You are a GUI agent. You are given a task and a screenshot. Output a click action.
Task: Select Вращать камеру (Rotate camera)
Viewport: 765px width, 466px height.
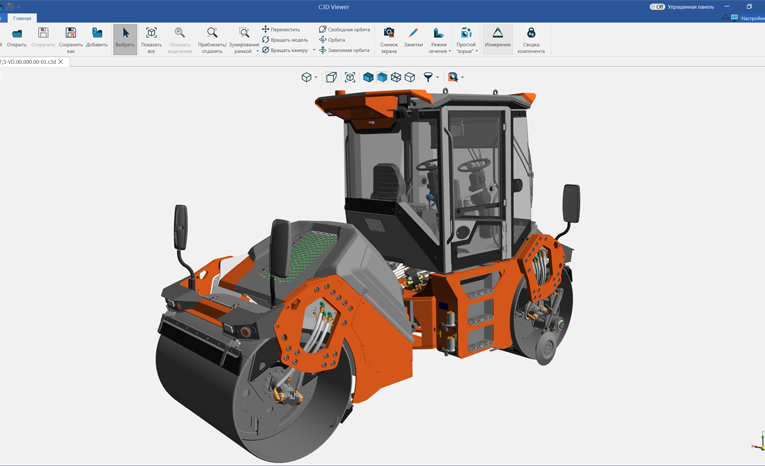click(x=285, y=50)
